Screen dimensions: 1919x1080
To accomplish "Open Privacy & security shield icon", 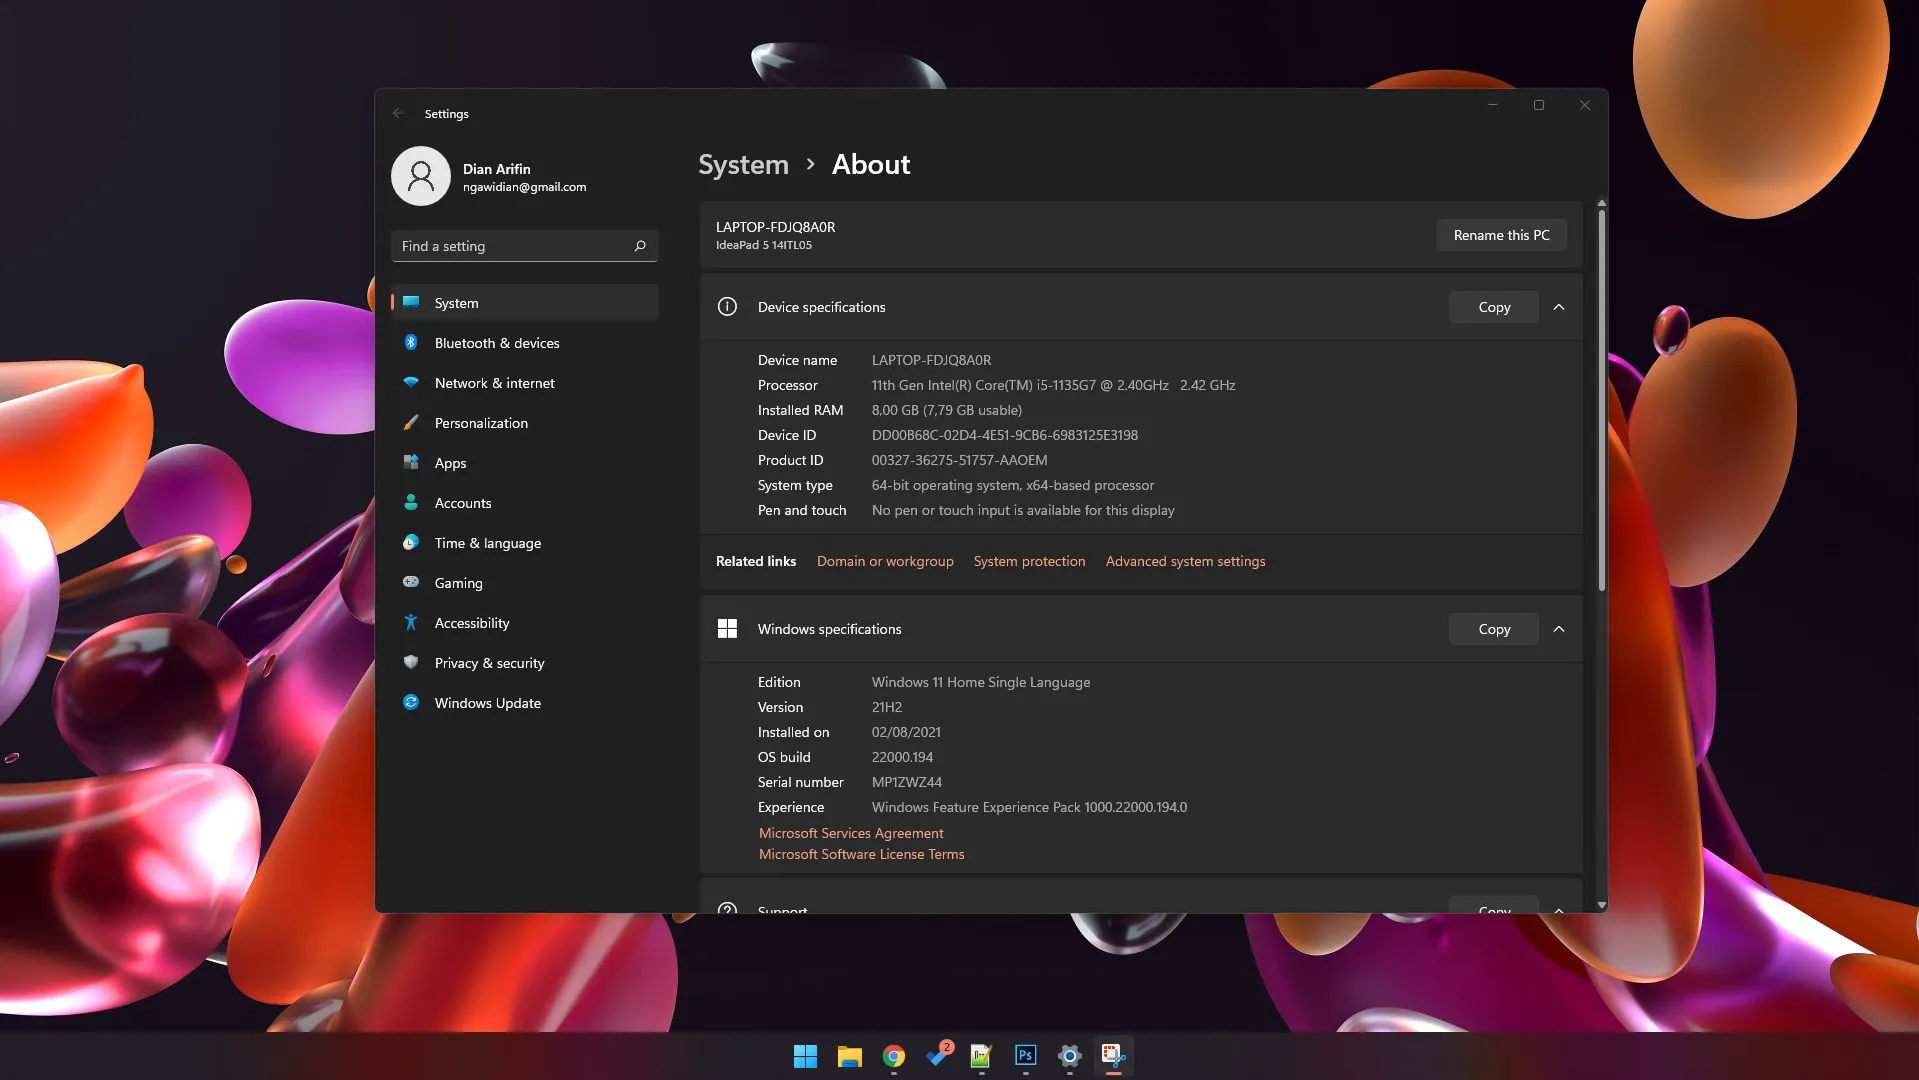I will 411,662.
